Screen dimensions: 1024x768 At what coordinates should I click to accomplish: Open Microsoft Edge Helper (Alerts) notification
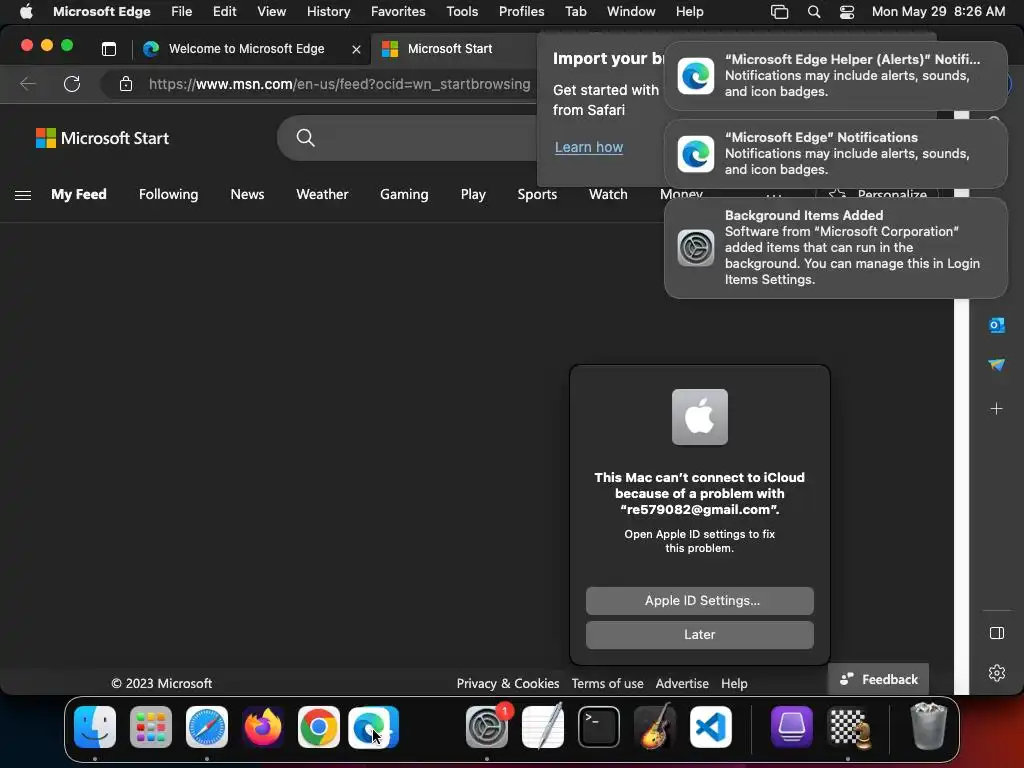tap(835, 76)
